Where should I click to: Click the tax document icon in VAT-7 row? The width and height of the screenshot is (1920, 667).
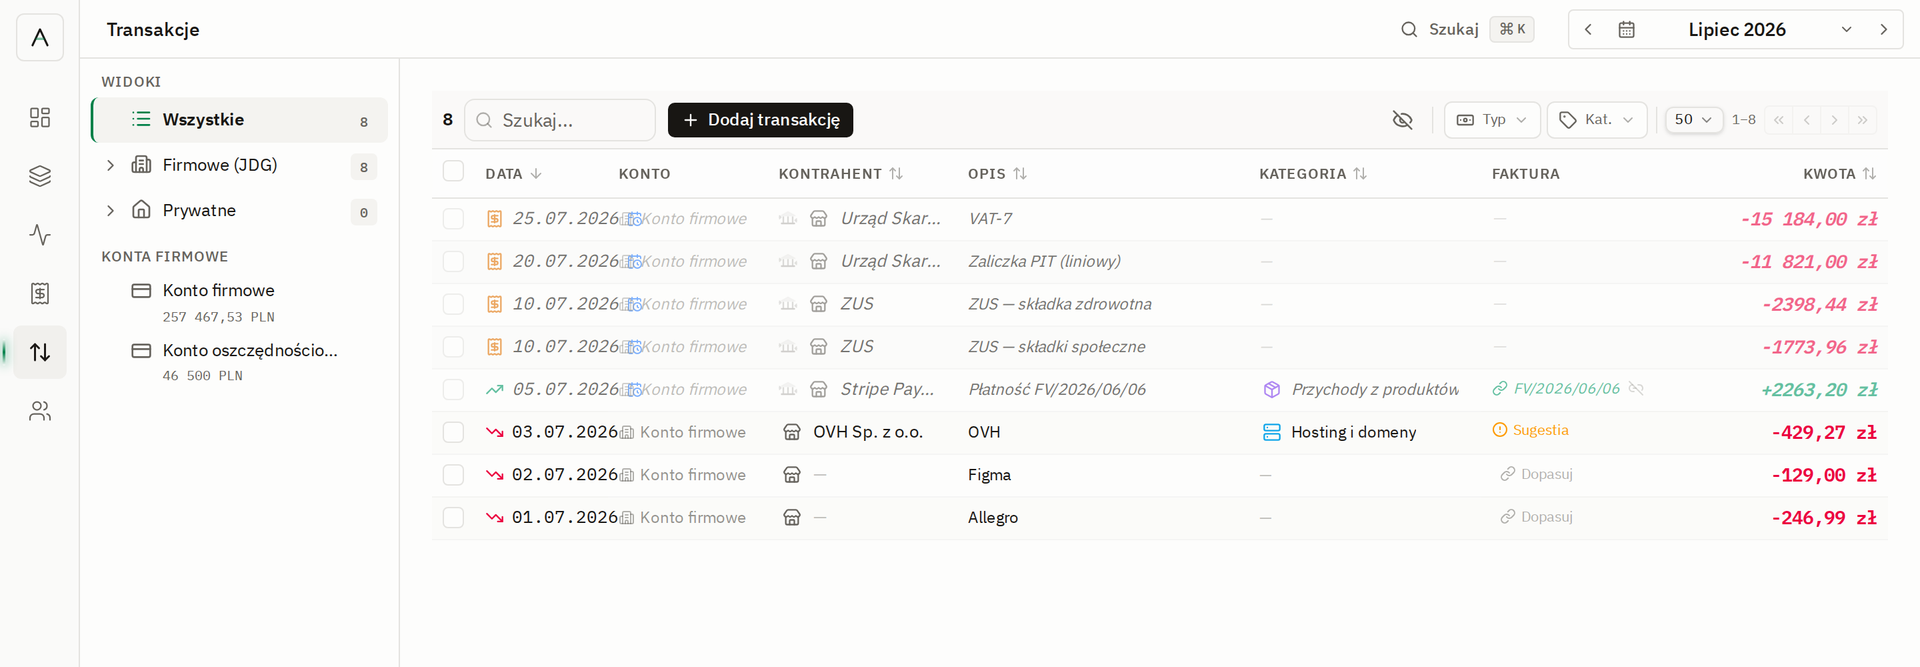click(494, 219)
